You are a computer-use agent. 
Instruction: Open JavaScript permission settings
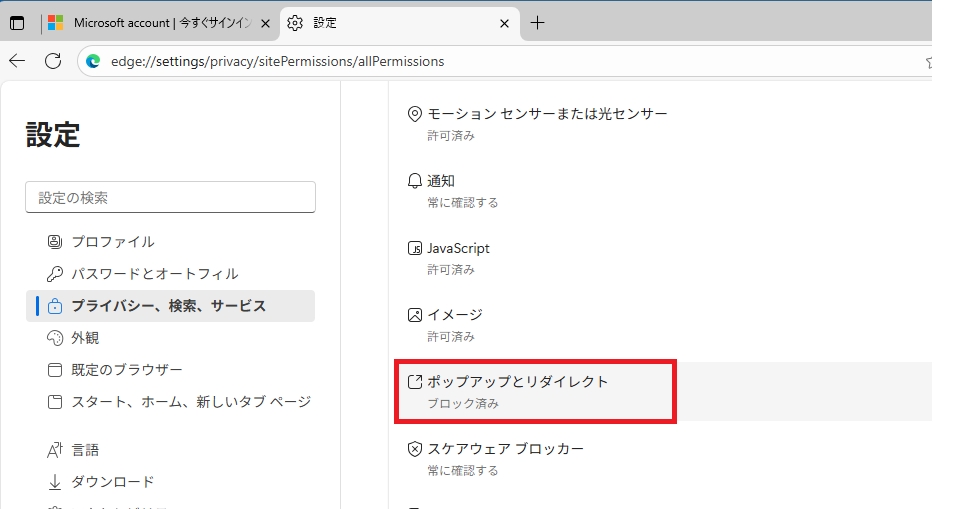click(x=458, y=257)
